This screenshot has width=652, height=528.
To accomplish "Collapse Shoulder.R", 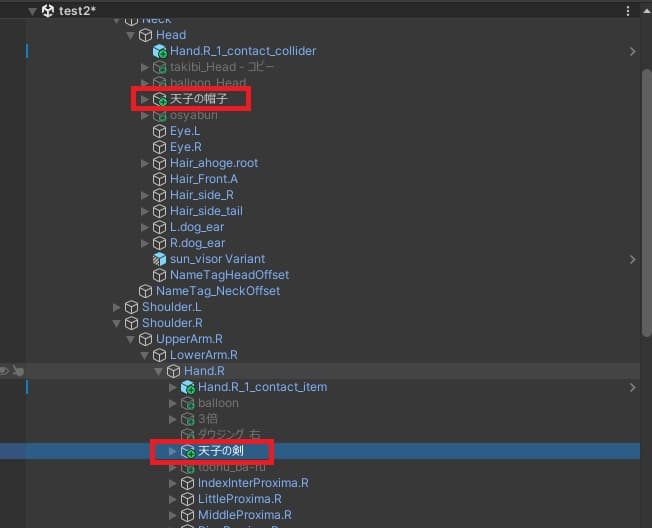I will (x=116, y=323).
